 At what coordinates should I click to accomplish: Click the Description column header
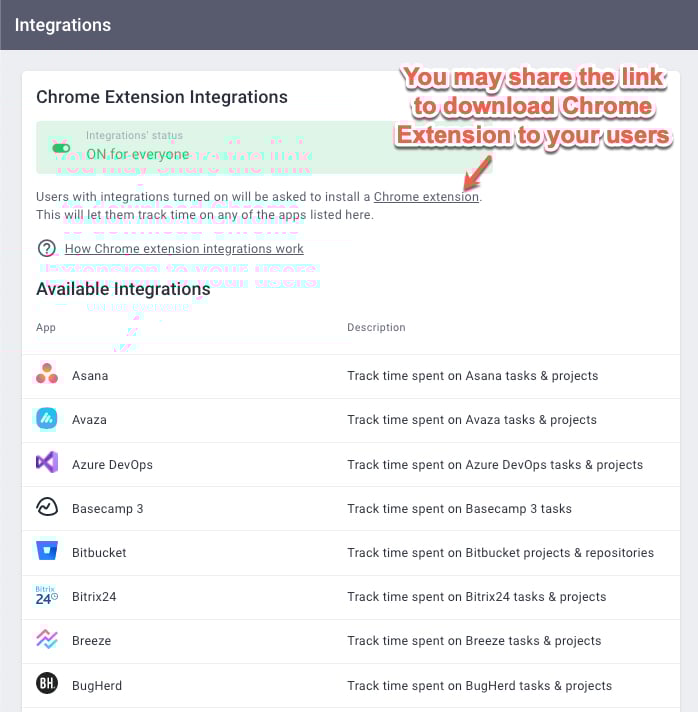[x=376, y=327]
